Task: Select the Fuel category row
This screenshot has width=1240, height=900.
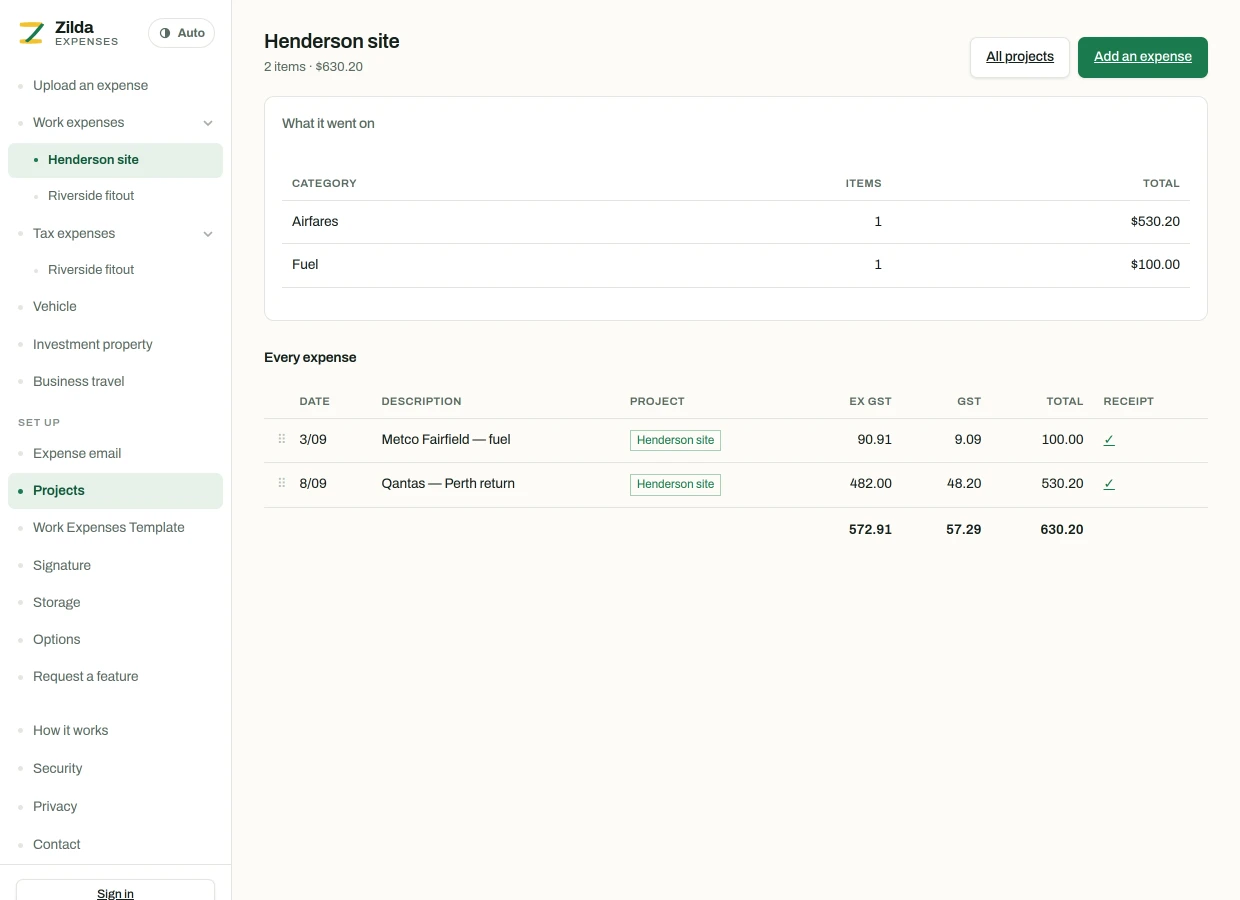Action: pos(736,265)
